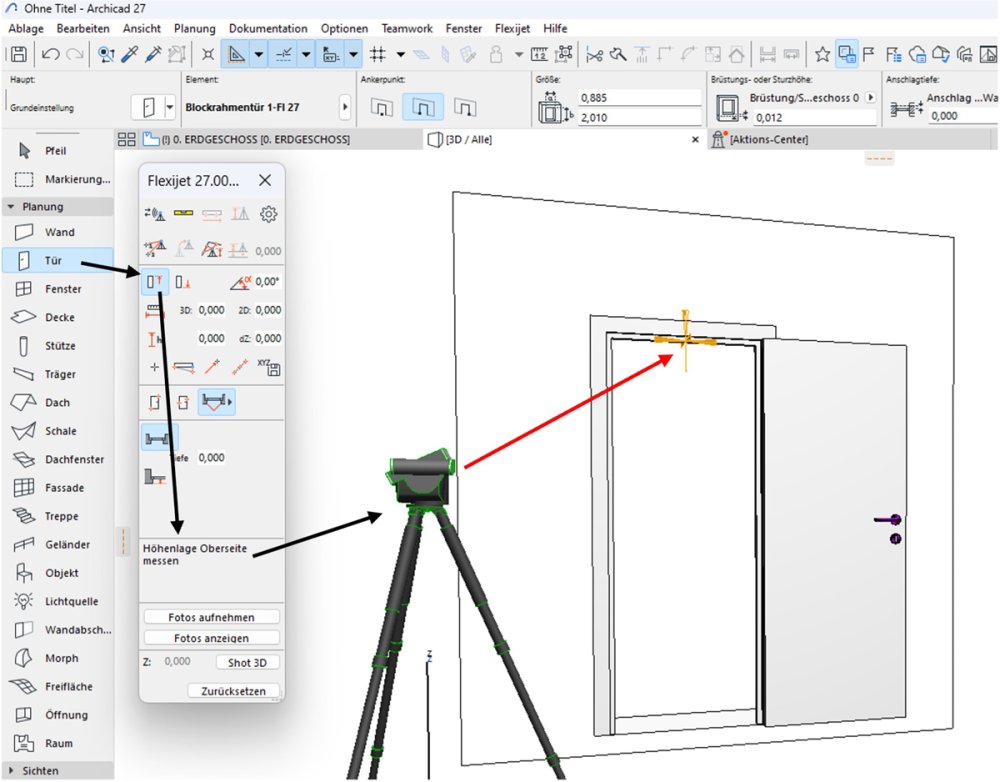Select the center door anchor point option
Viewport: 1000px width, 782px height.
423,107
